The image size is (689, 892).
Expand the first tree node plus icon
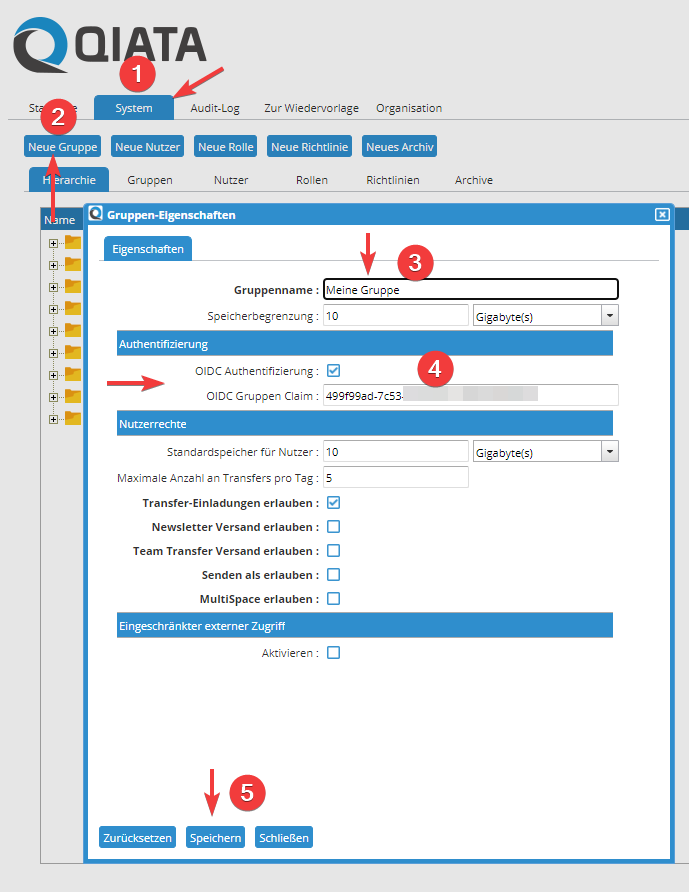54,242
